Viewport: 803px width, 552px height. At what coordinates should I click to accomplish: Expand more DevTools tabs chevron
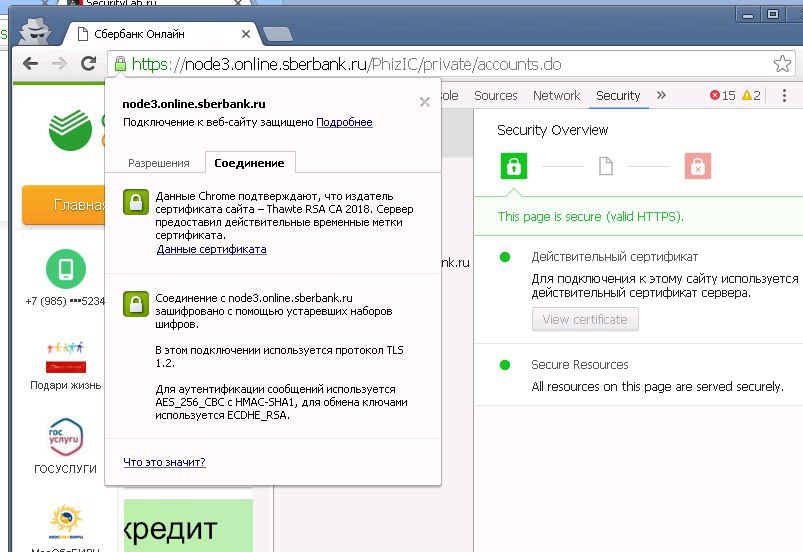click(x=661, y=95)
